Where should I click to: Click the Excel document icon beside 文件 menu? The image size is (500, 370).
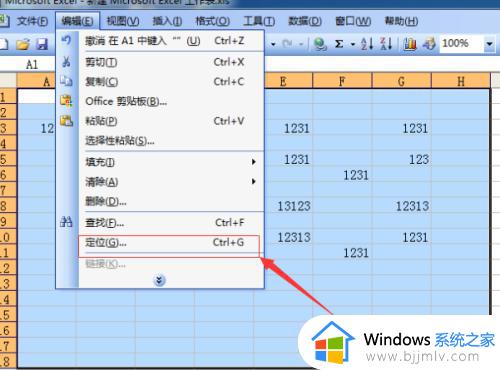tap(4, 21)
